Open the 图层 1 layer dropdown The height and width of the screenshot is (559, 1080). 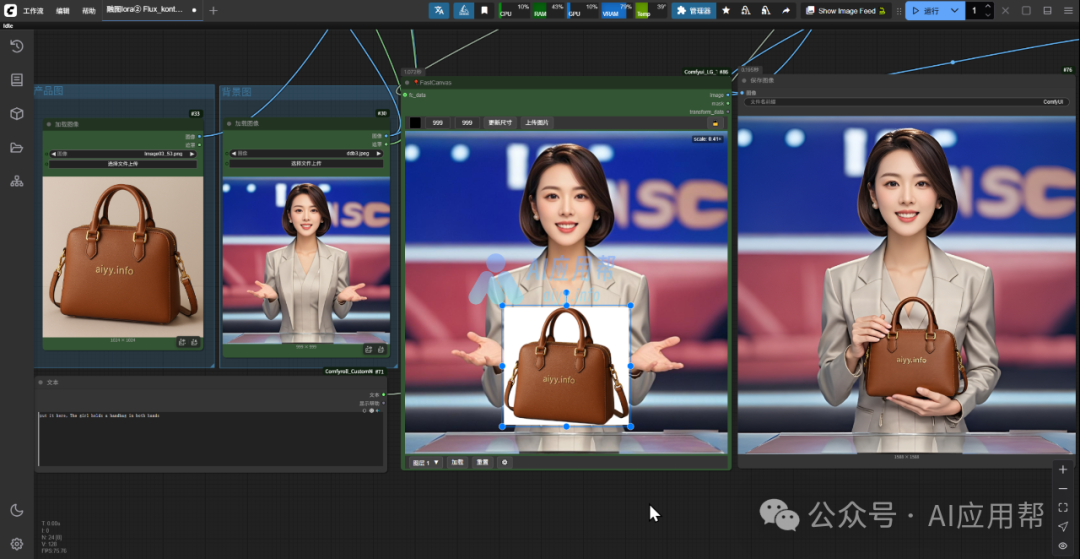coord(426,463)
